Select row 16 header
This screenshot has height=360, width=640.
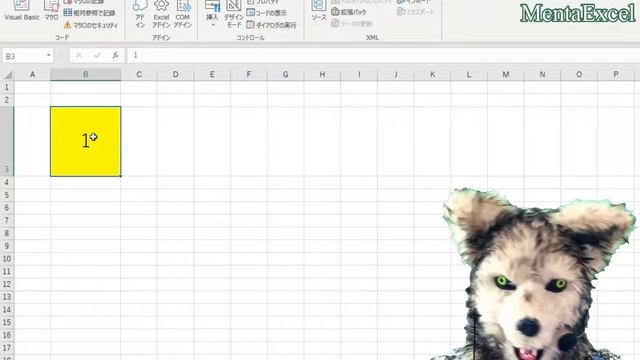coord(7,335)
